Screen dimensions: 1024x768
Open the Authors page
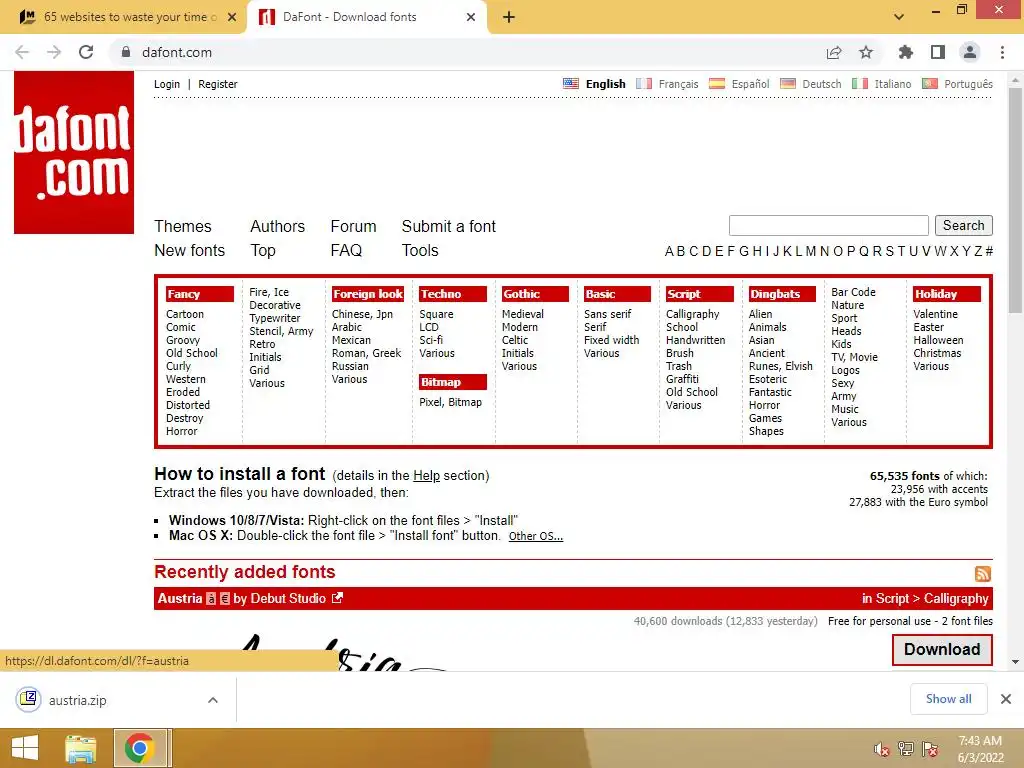(x=278, y=226)
